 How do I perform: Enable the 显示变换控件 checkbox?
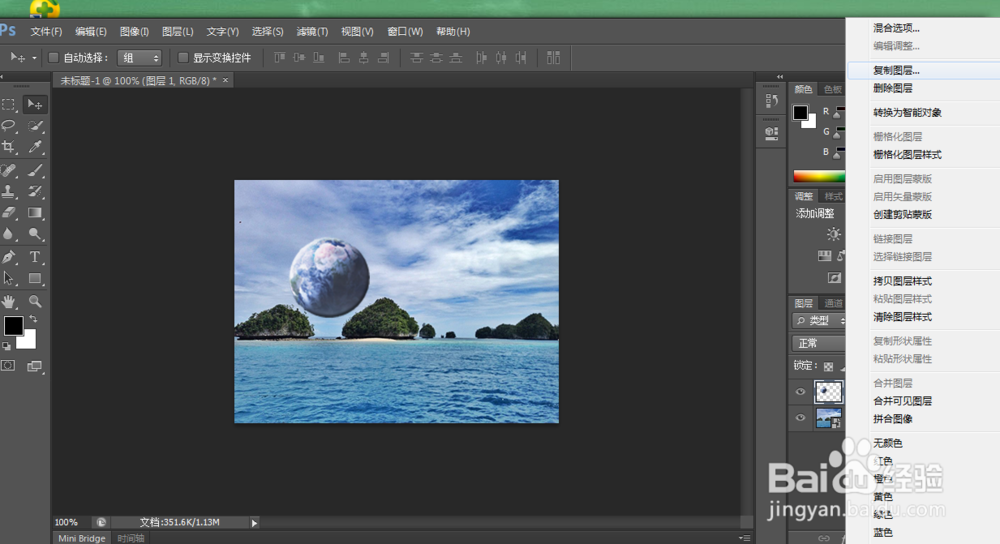183,58
